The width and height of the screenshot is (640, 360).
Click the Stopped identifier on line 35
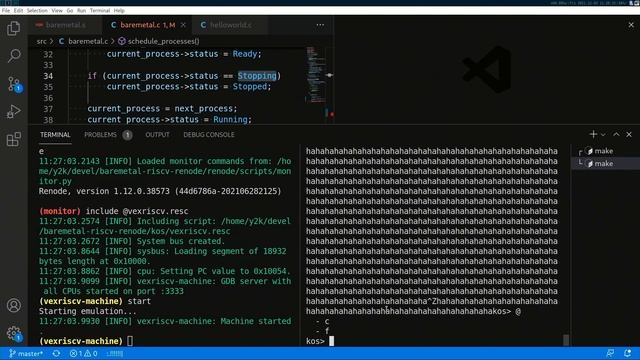[x=250, y=87]
